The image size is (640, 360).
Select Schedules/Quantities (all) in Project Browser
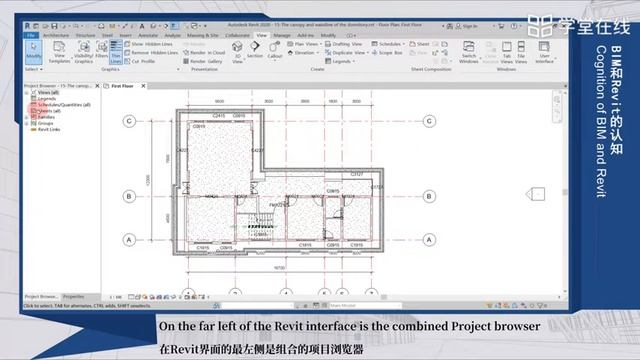[64, 105]
